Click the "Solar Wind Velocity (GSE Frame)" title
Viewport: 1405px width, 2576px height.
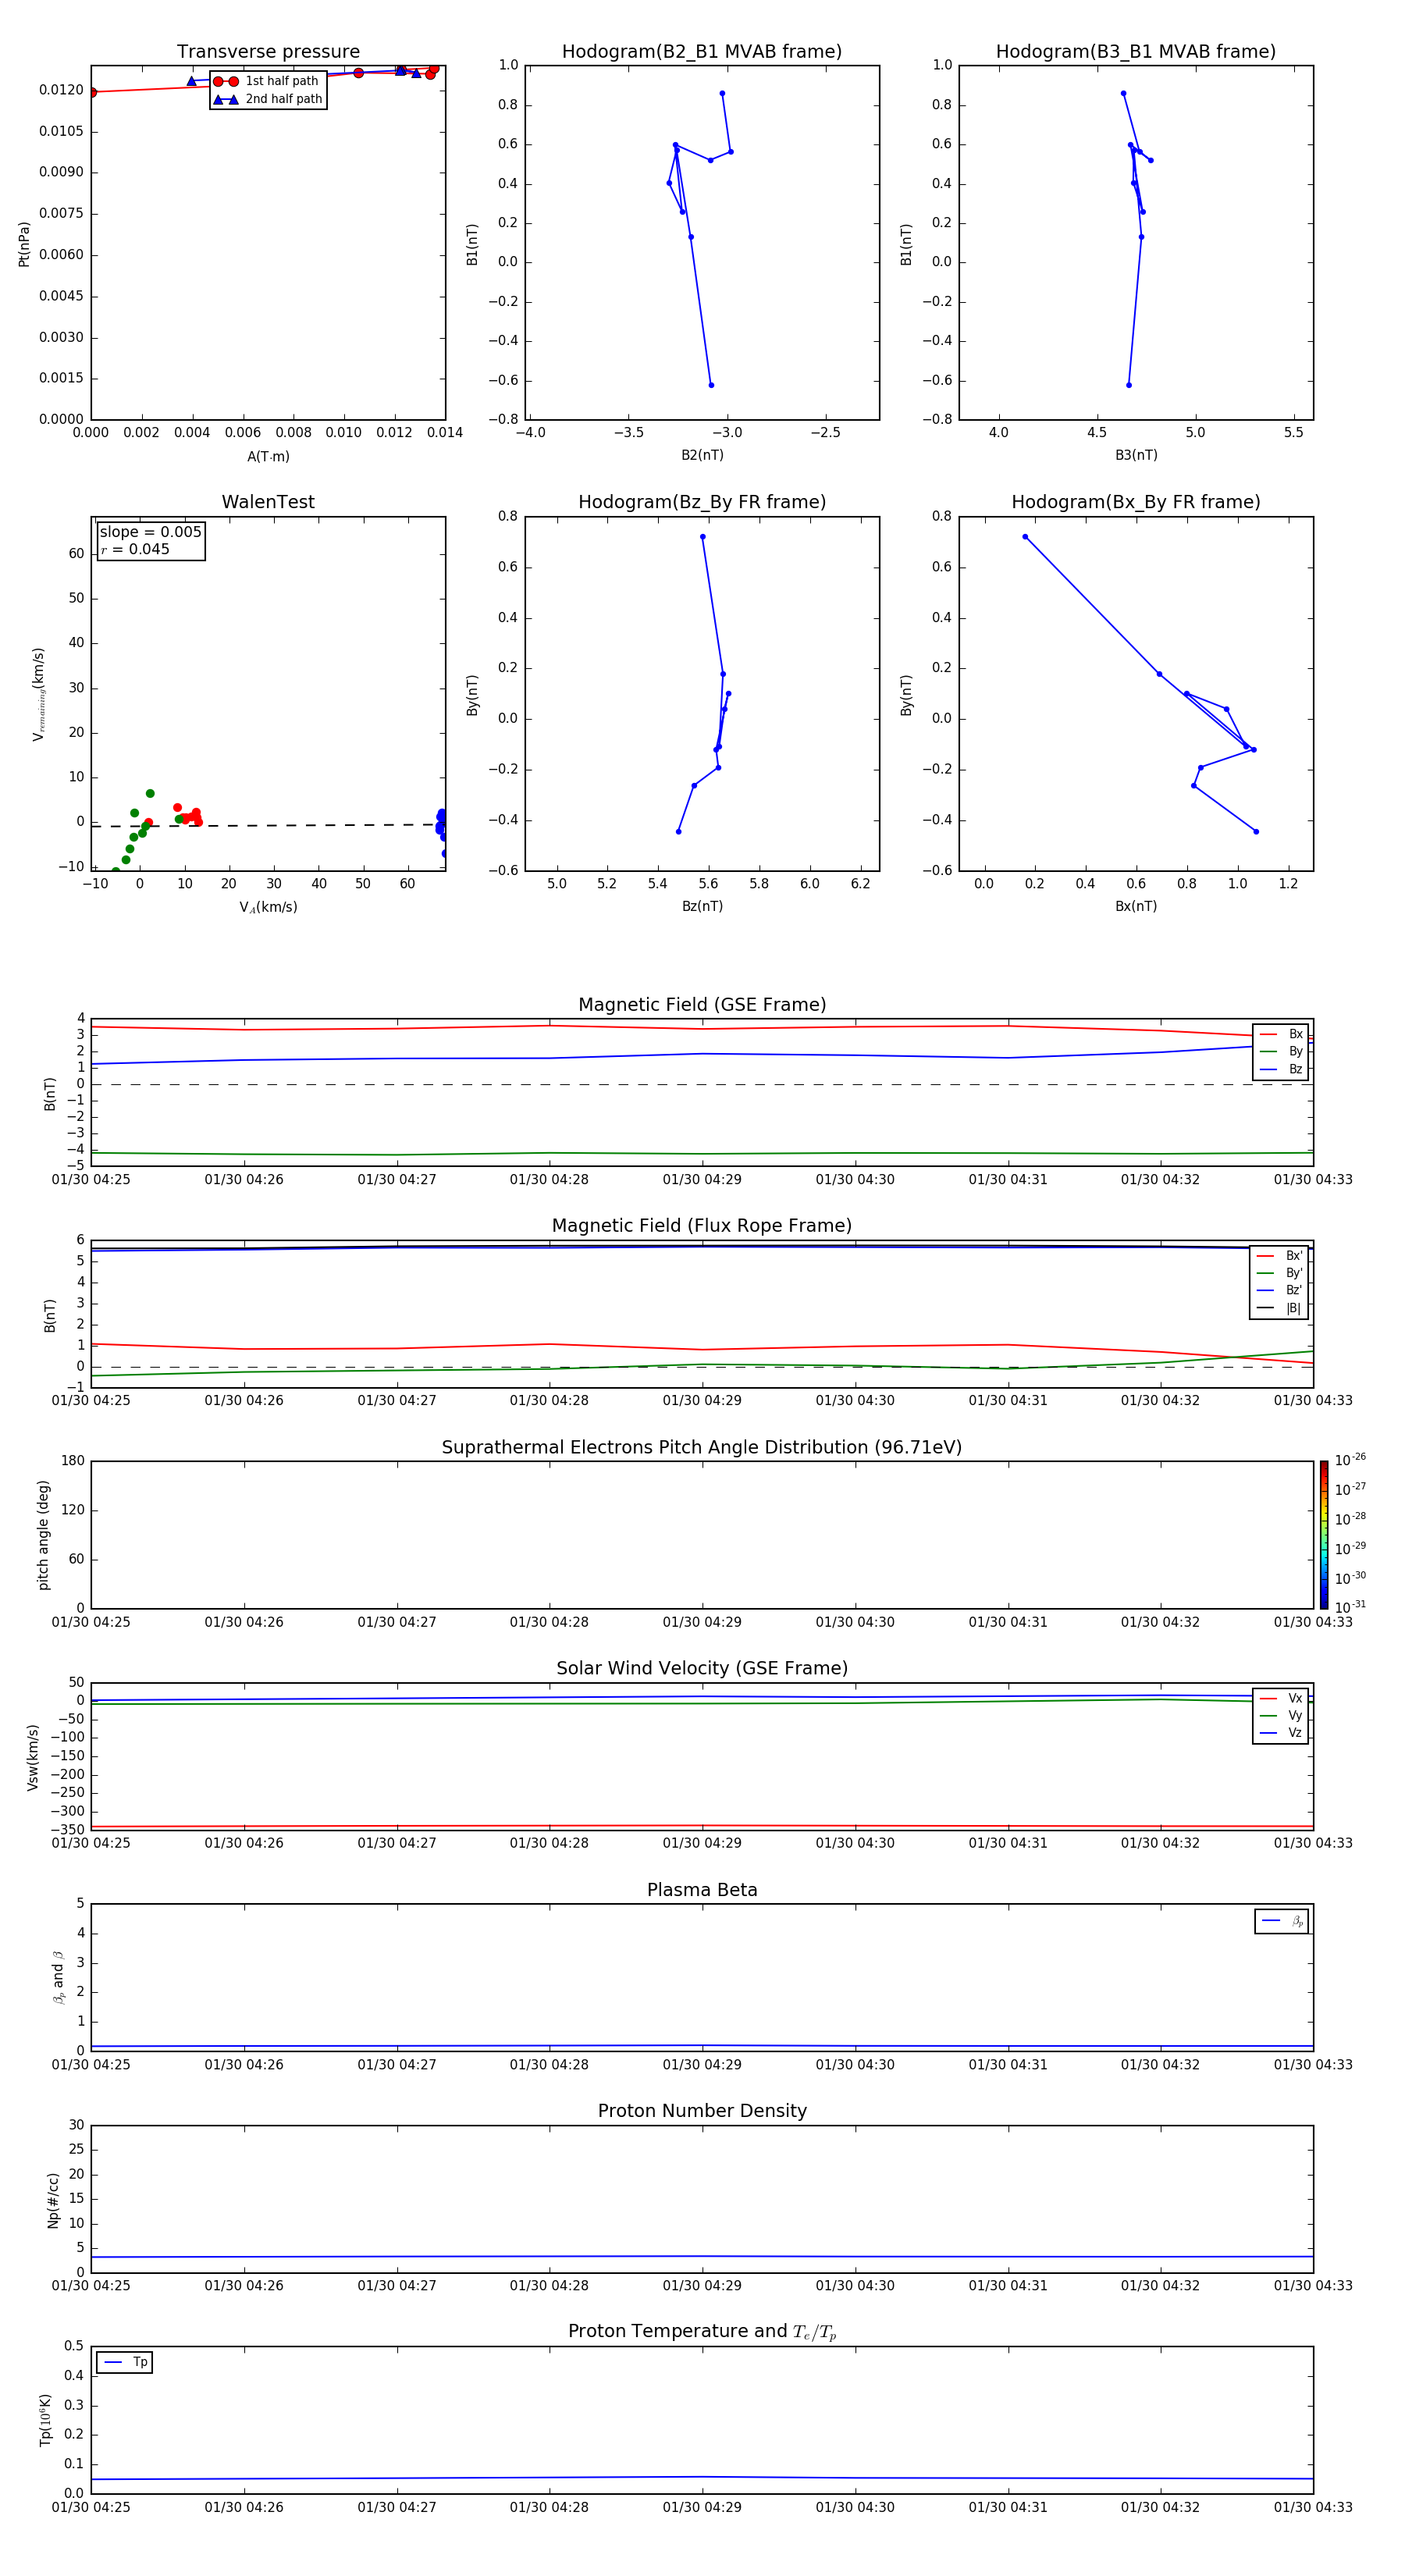702,1668
